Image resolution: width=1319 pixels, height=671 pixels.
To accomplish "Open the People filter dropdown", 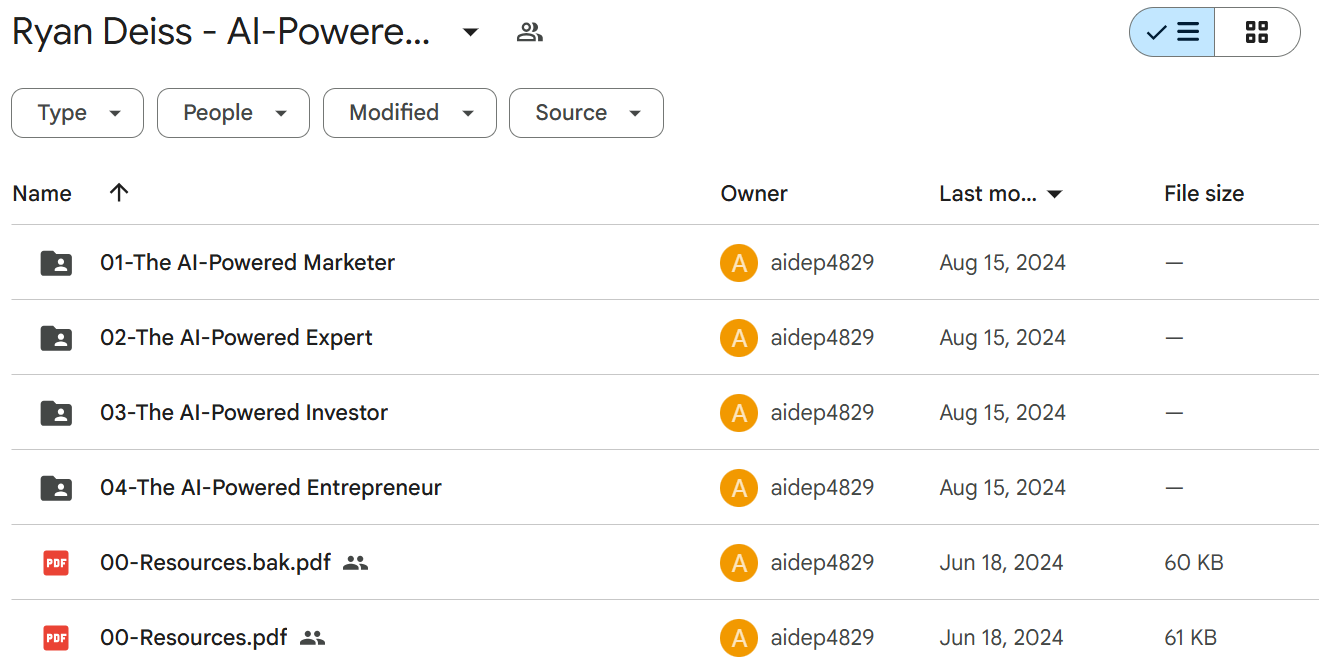I will [x=234, y=113].
